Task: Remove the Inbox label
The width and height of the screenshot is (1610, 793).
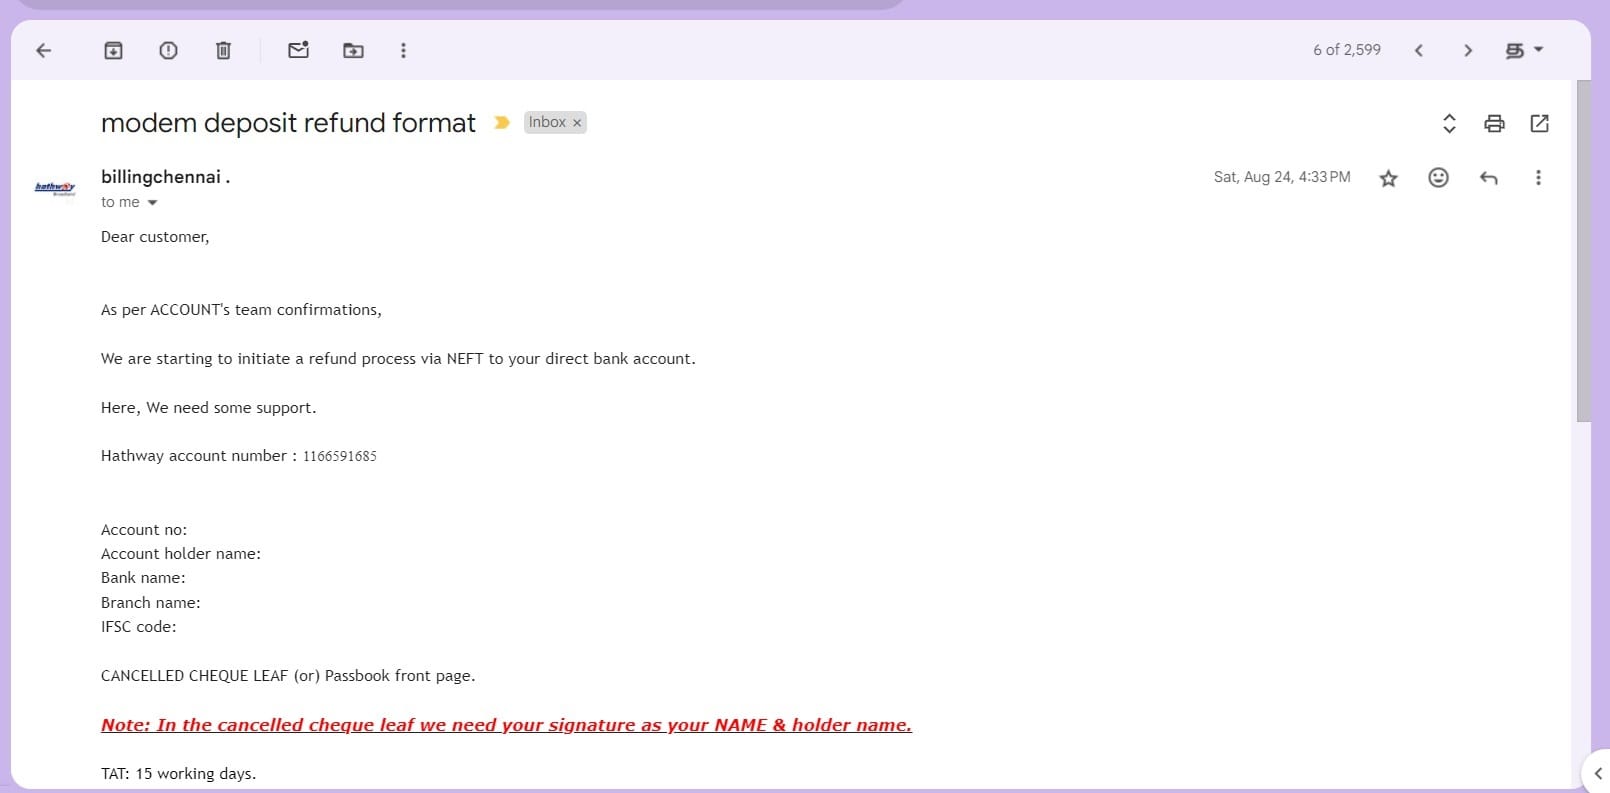Action: [x=577, y=123]
